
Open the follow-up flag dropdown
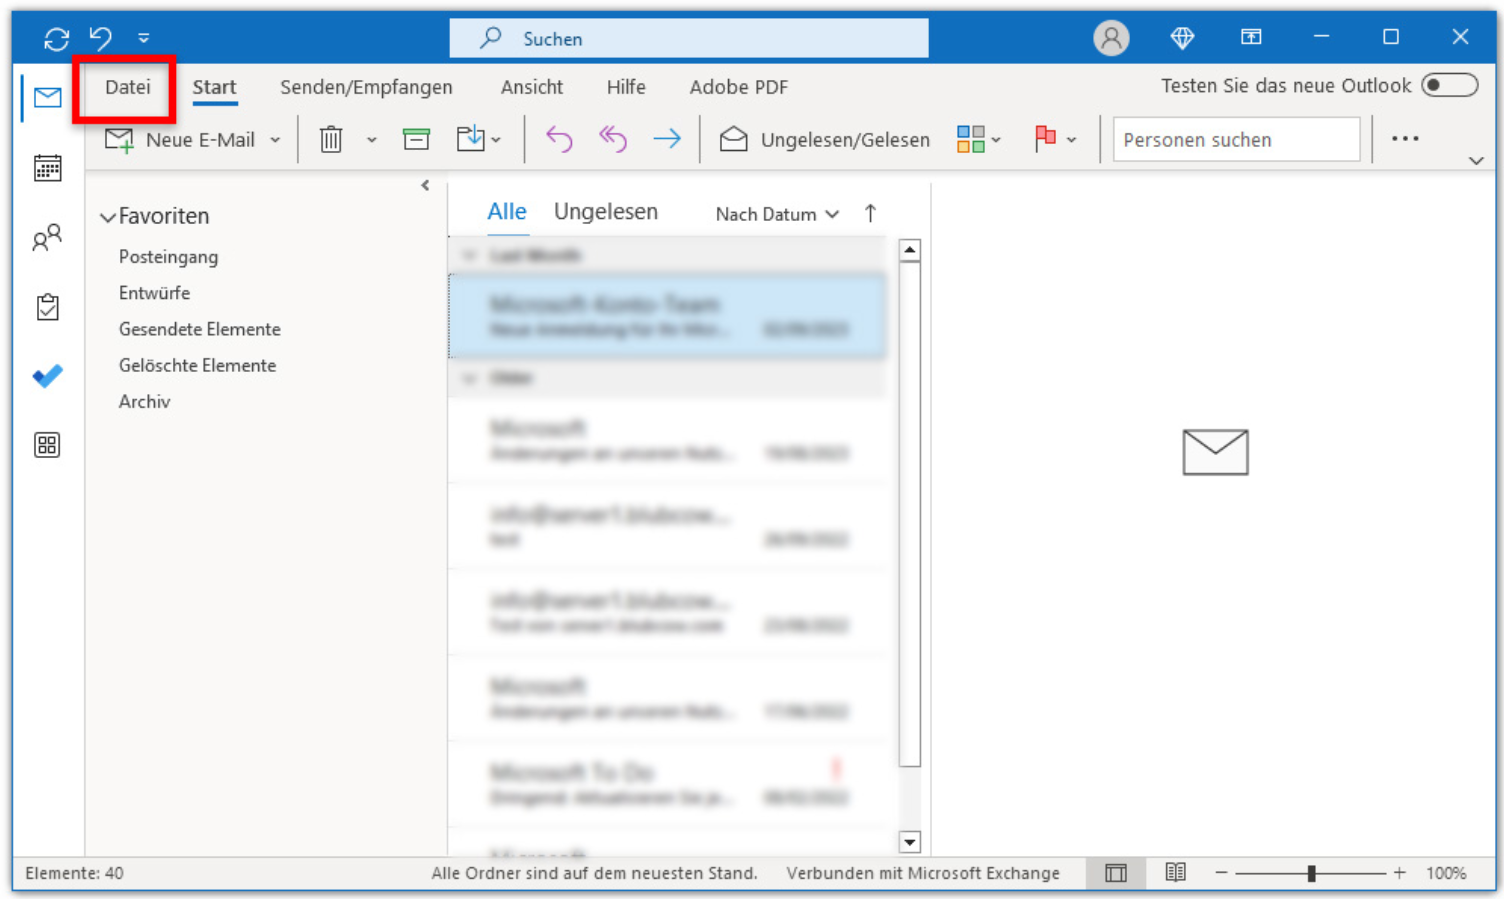1071,140
